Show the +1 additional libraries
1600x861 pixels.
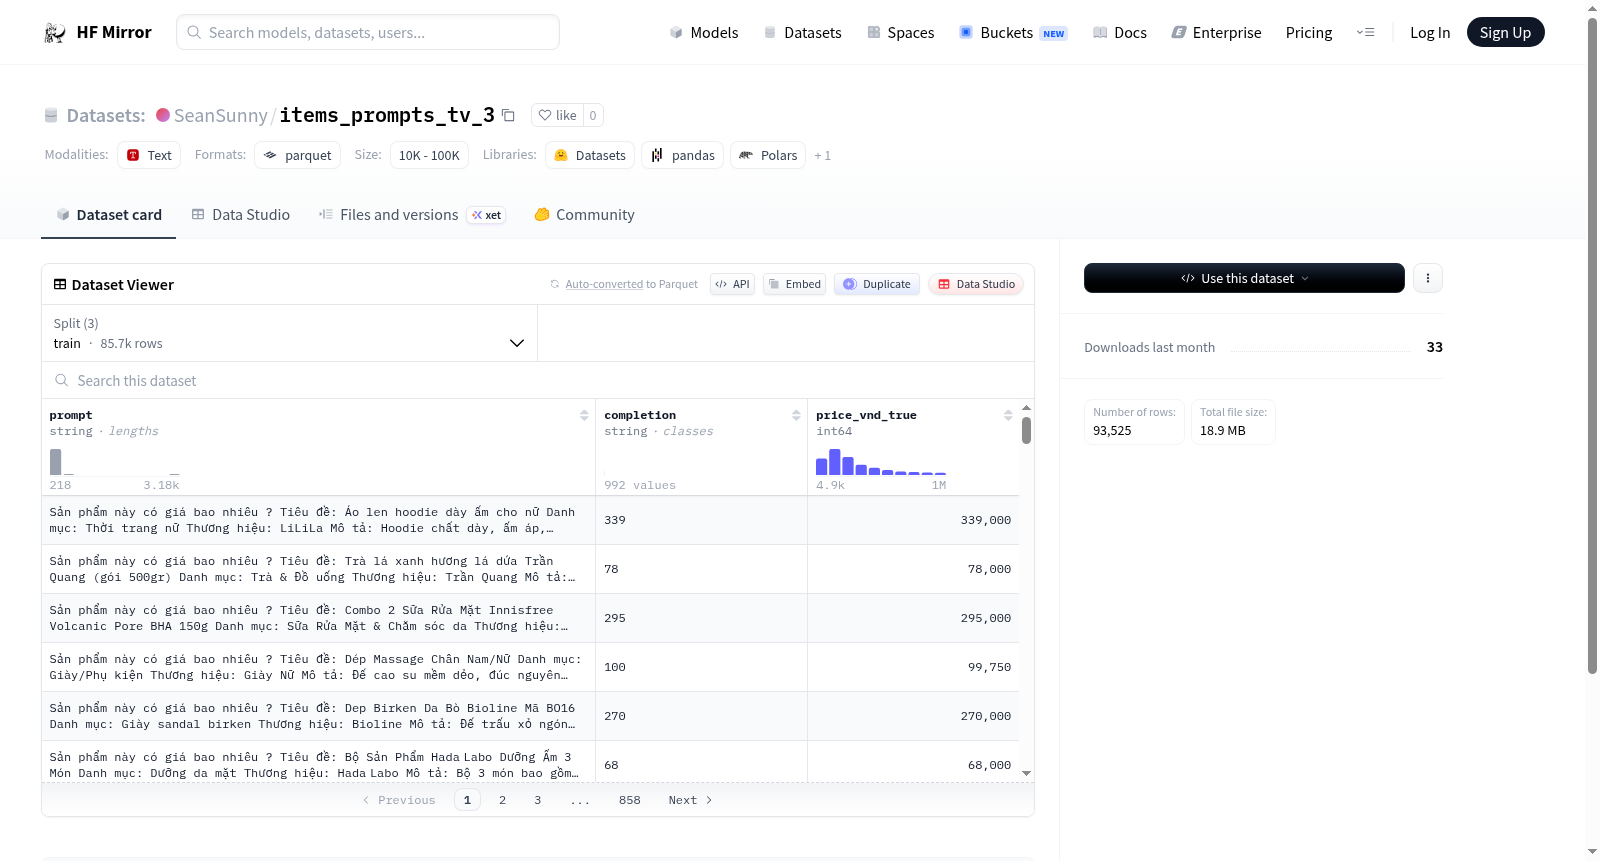[x=822, y=155]
